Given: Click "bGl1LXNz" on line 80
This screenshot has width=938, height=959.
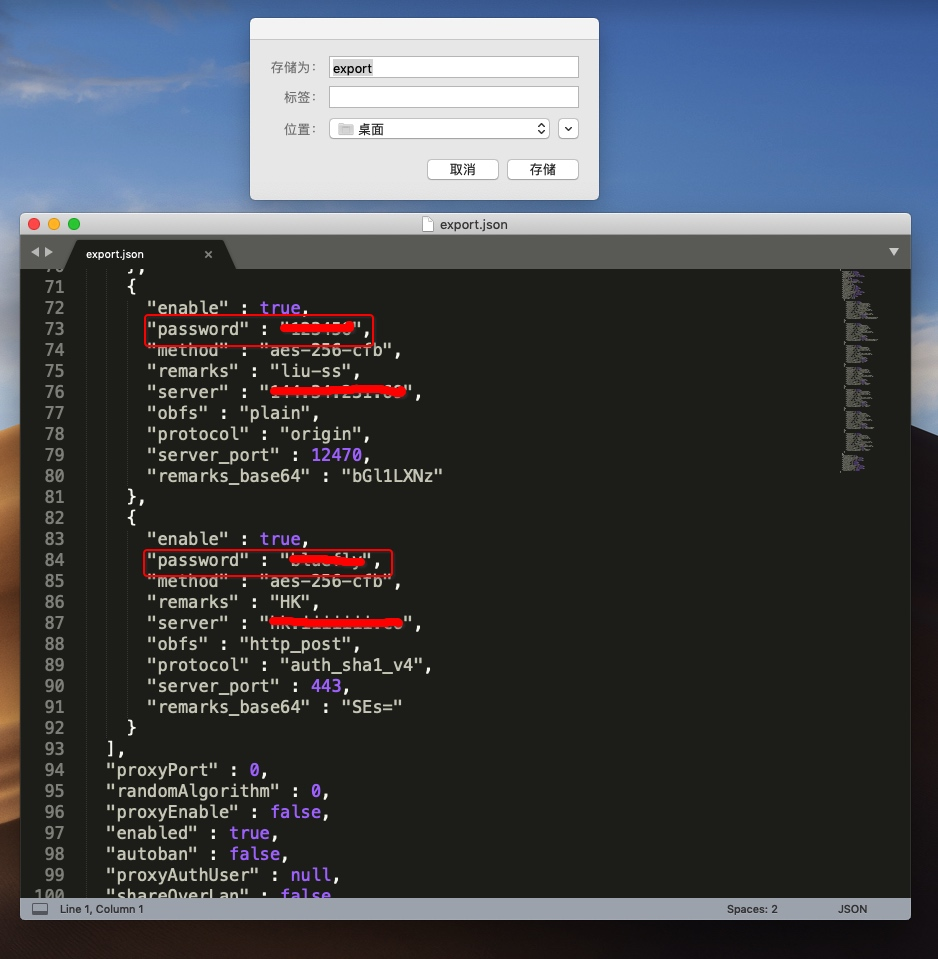Looking at the screenshot, I should [392, 476].
